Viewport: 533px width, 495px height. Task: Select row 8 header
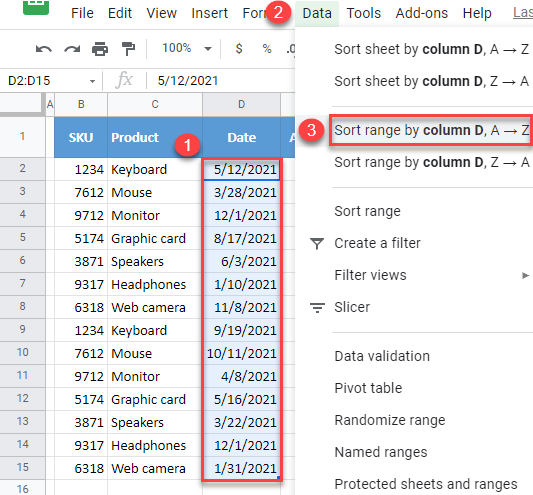tap(22, 306)
